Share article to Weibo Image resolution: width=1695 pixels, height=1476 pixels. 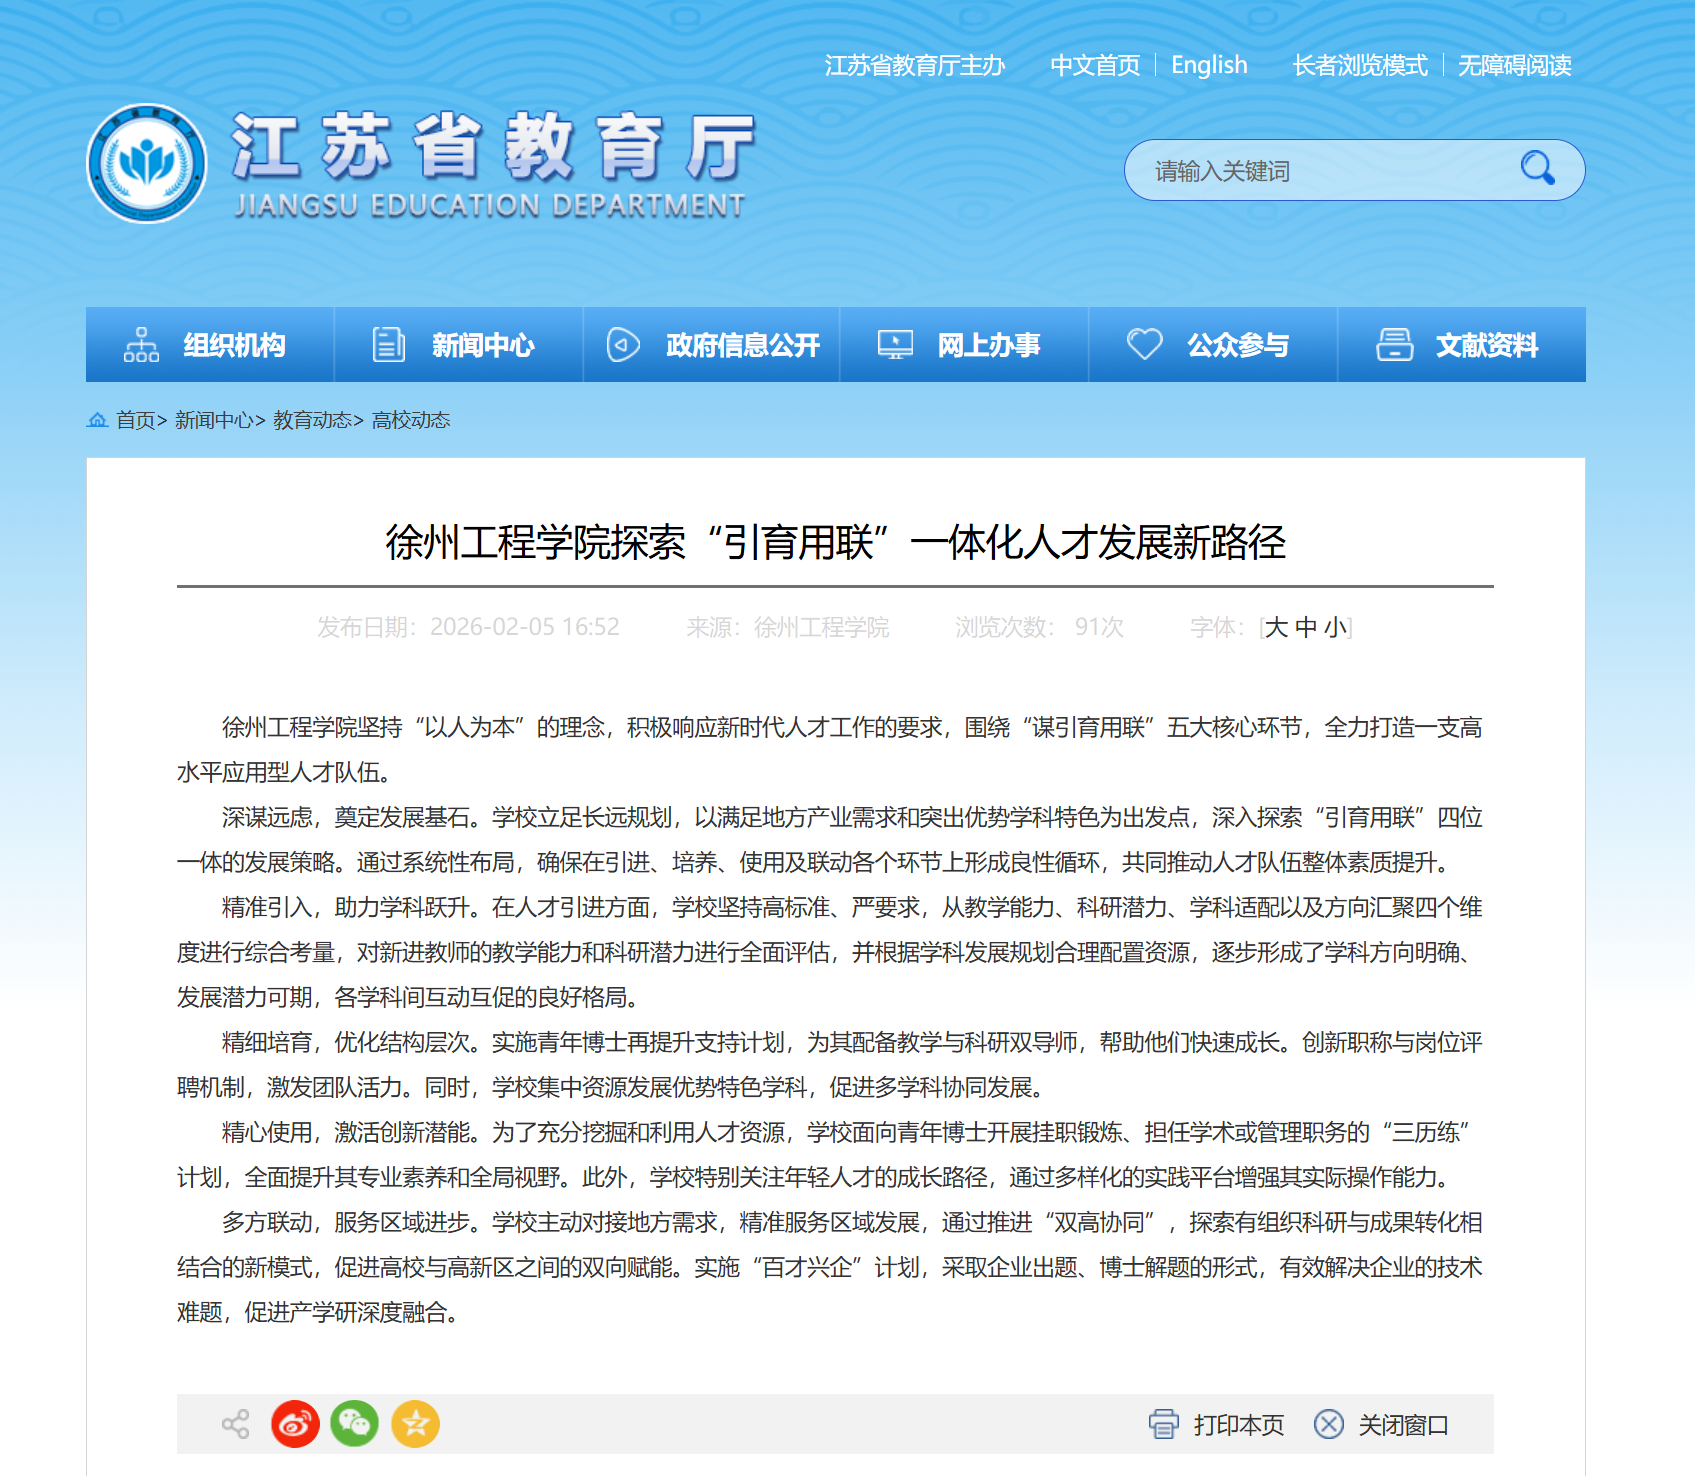(x=295, y=1424)
